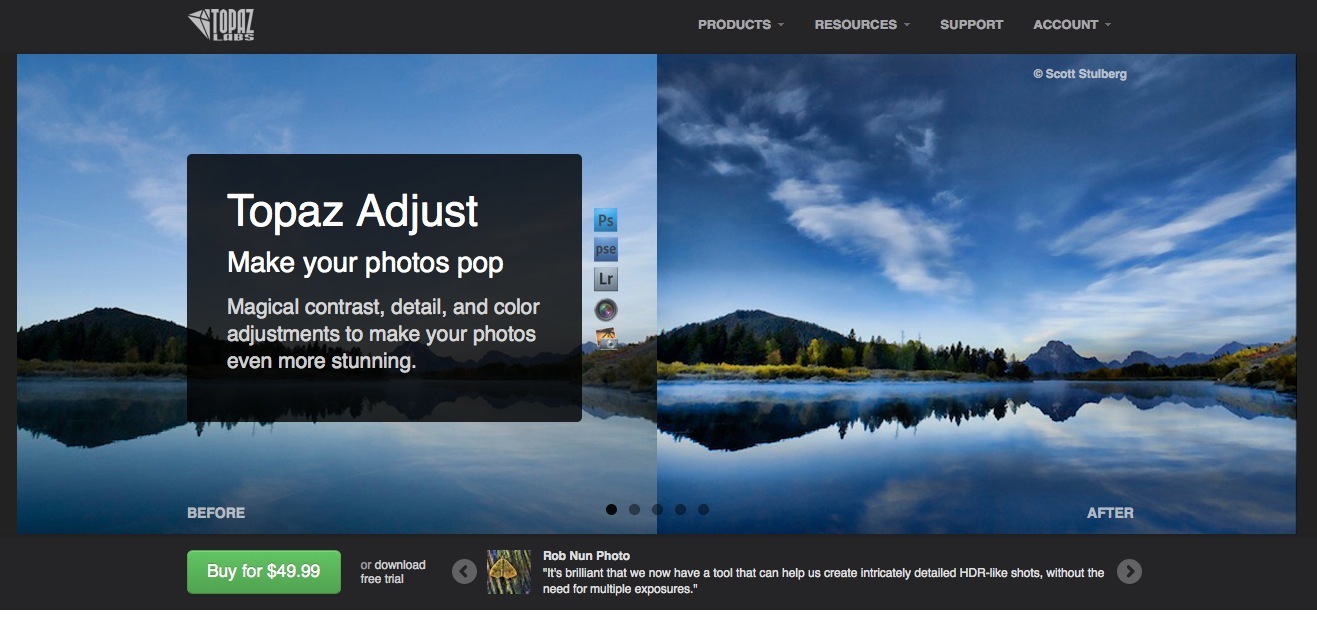
Task: Expand the Resources dropdown menu
Action: [x=862, y=24]
